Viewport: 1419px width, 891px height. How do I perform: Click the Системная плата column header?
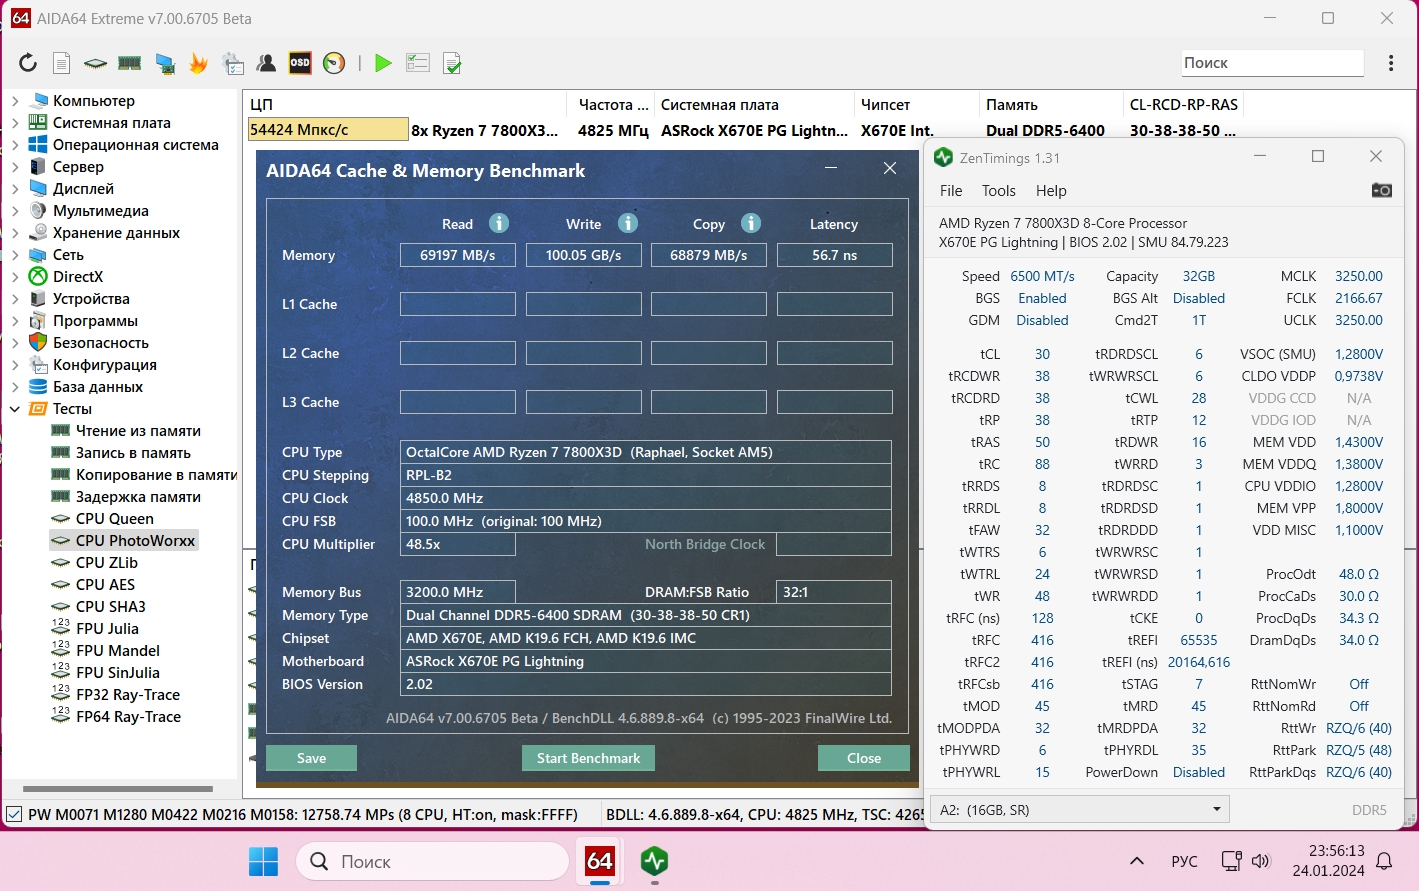tap(755, 104)
